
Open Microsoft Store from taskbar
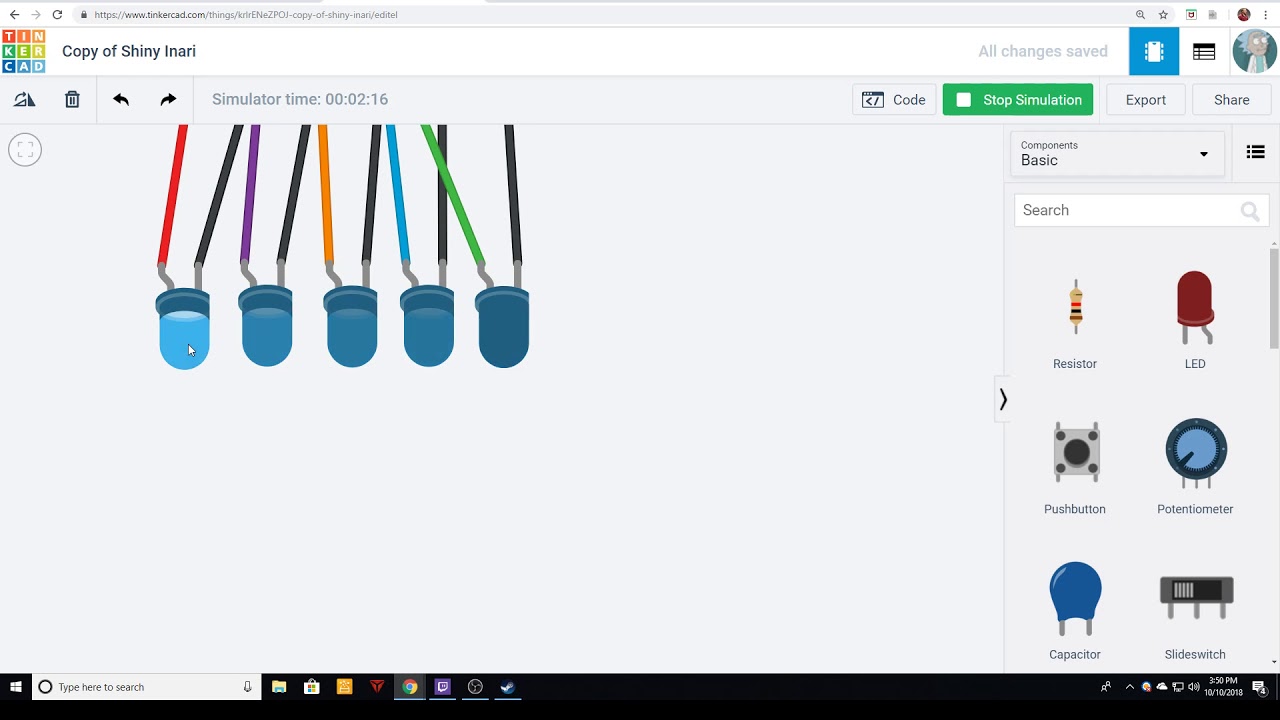point(312,687)
